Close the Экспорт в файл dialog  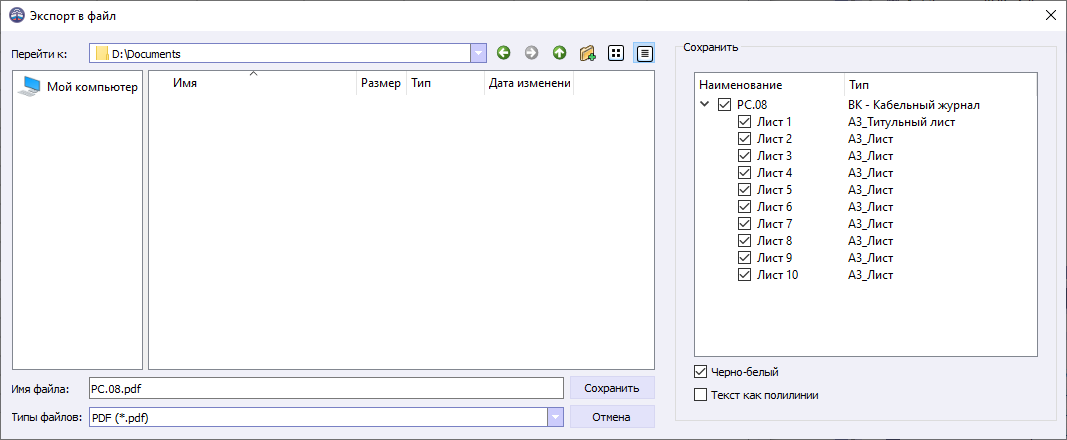[1050, 16]
